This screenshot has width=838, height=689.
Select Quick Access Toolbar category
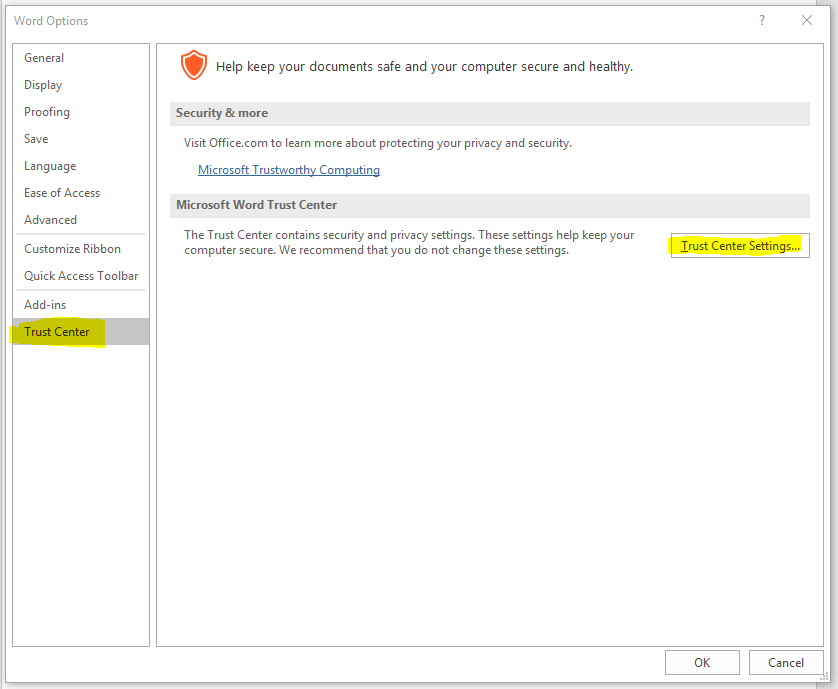point(81,276)
